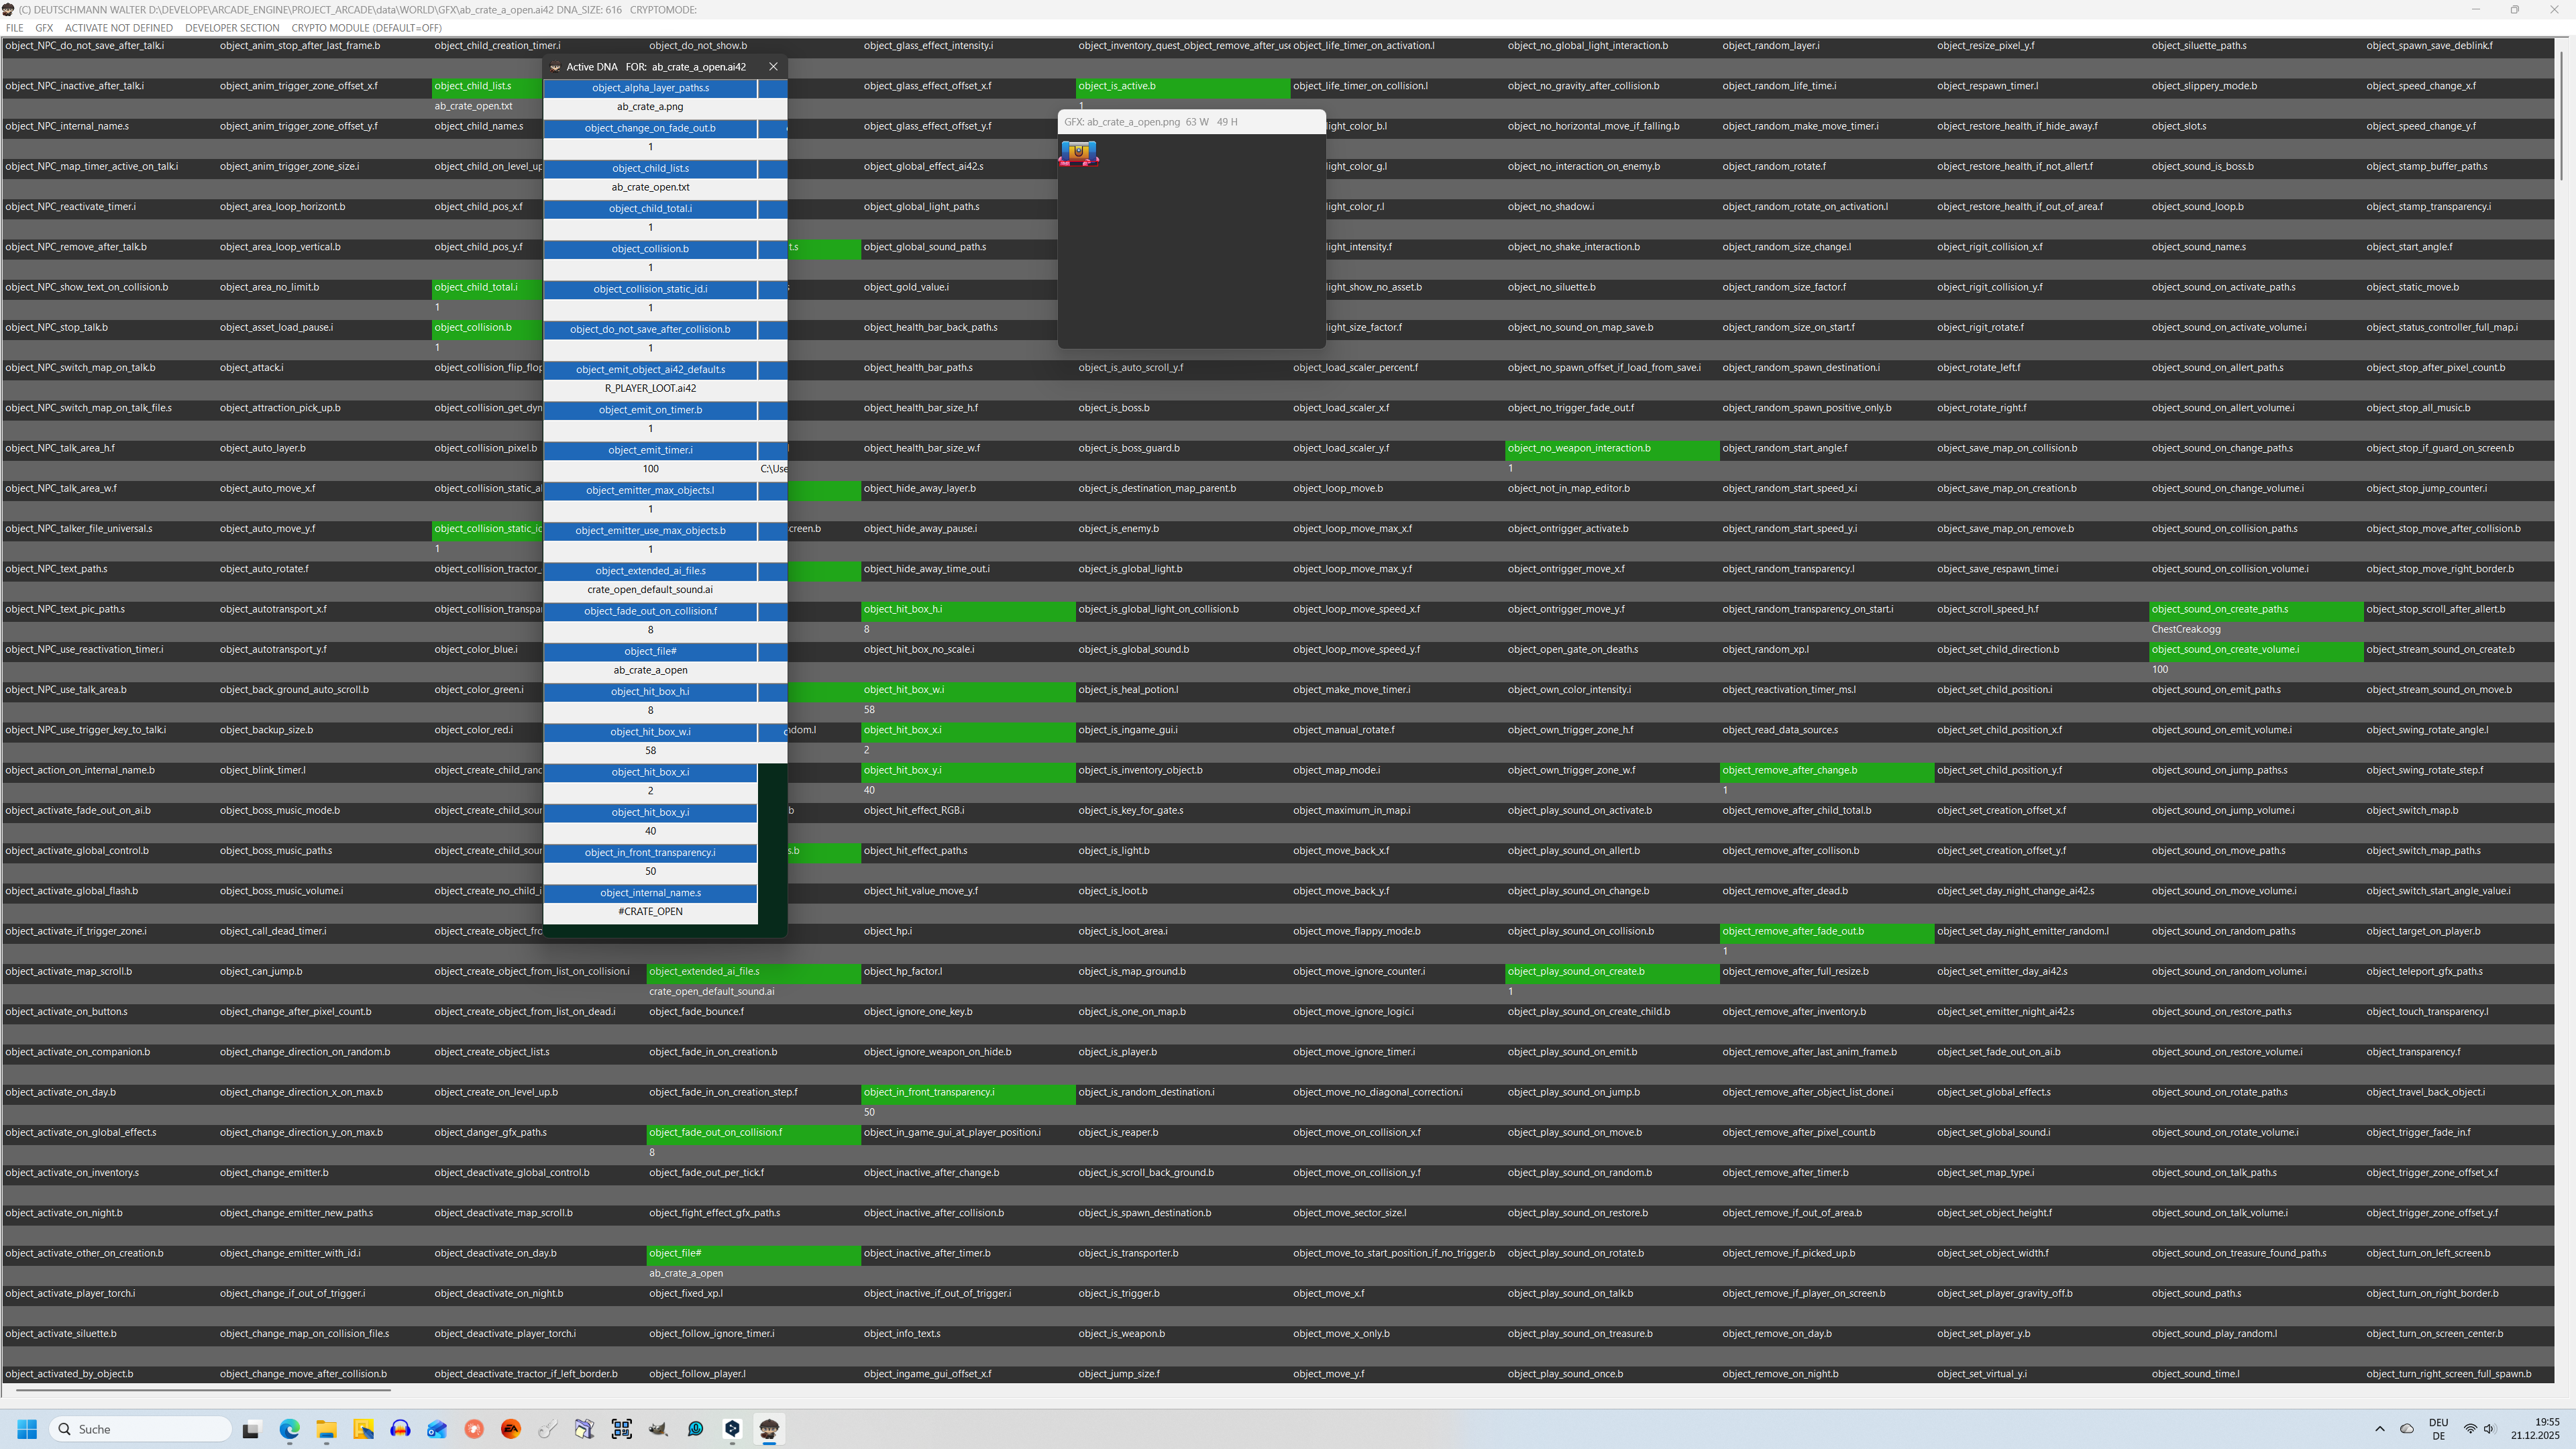Click the crate GFX preview thumbnail

tap(1078, 153)
